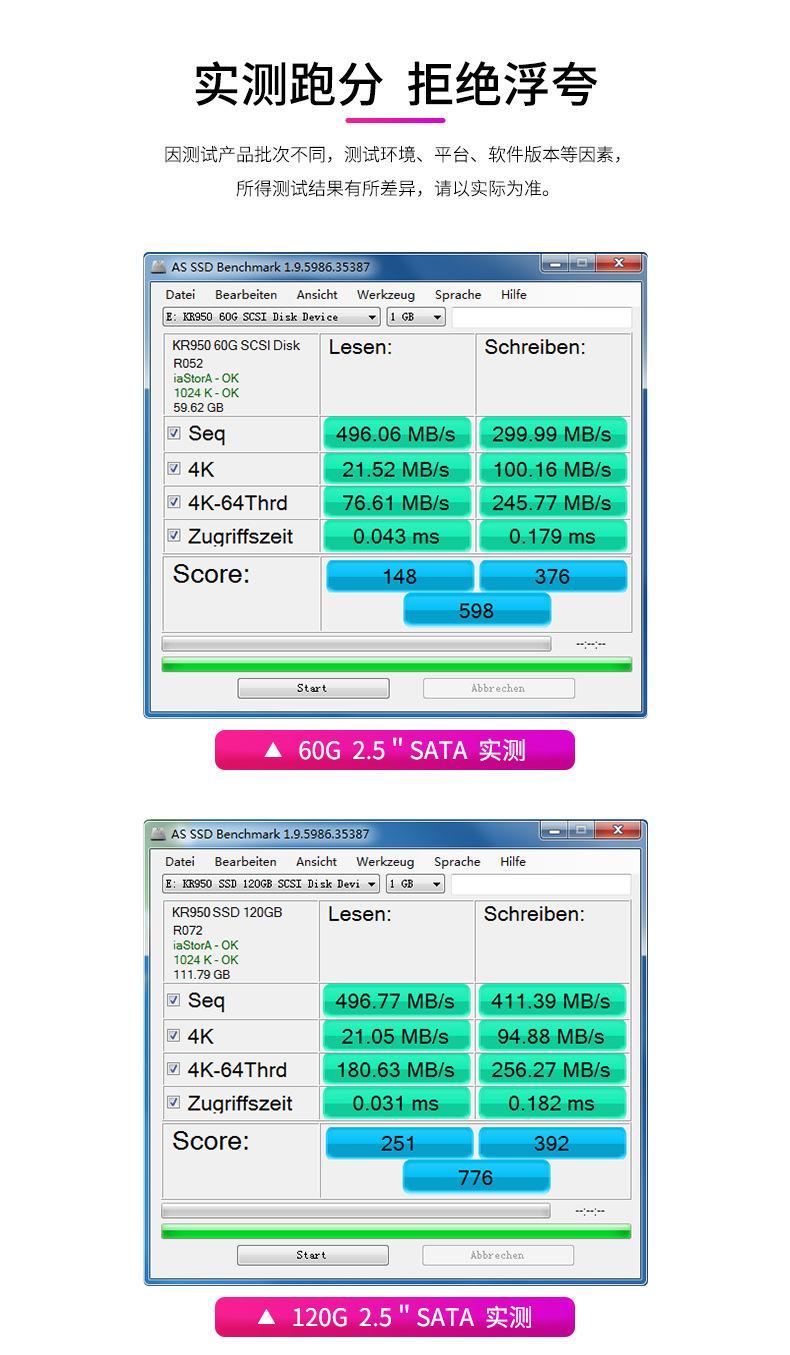Click access time 0.031 ms read result
This screenshot has width=790, height=1355.
coord(396,1103)
